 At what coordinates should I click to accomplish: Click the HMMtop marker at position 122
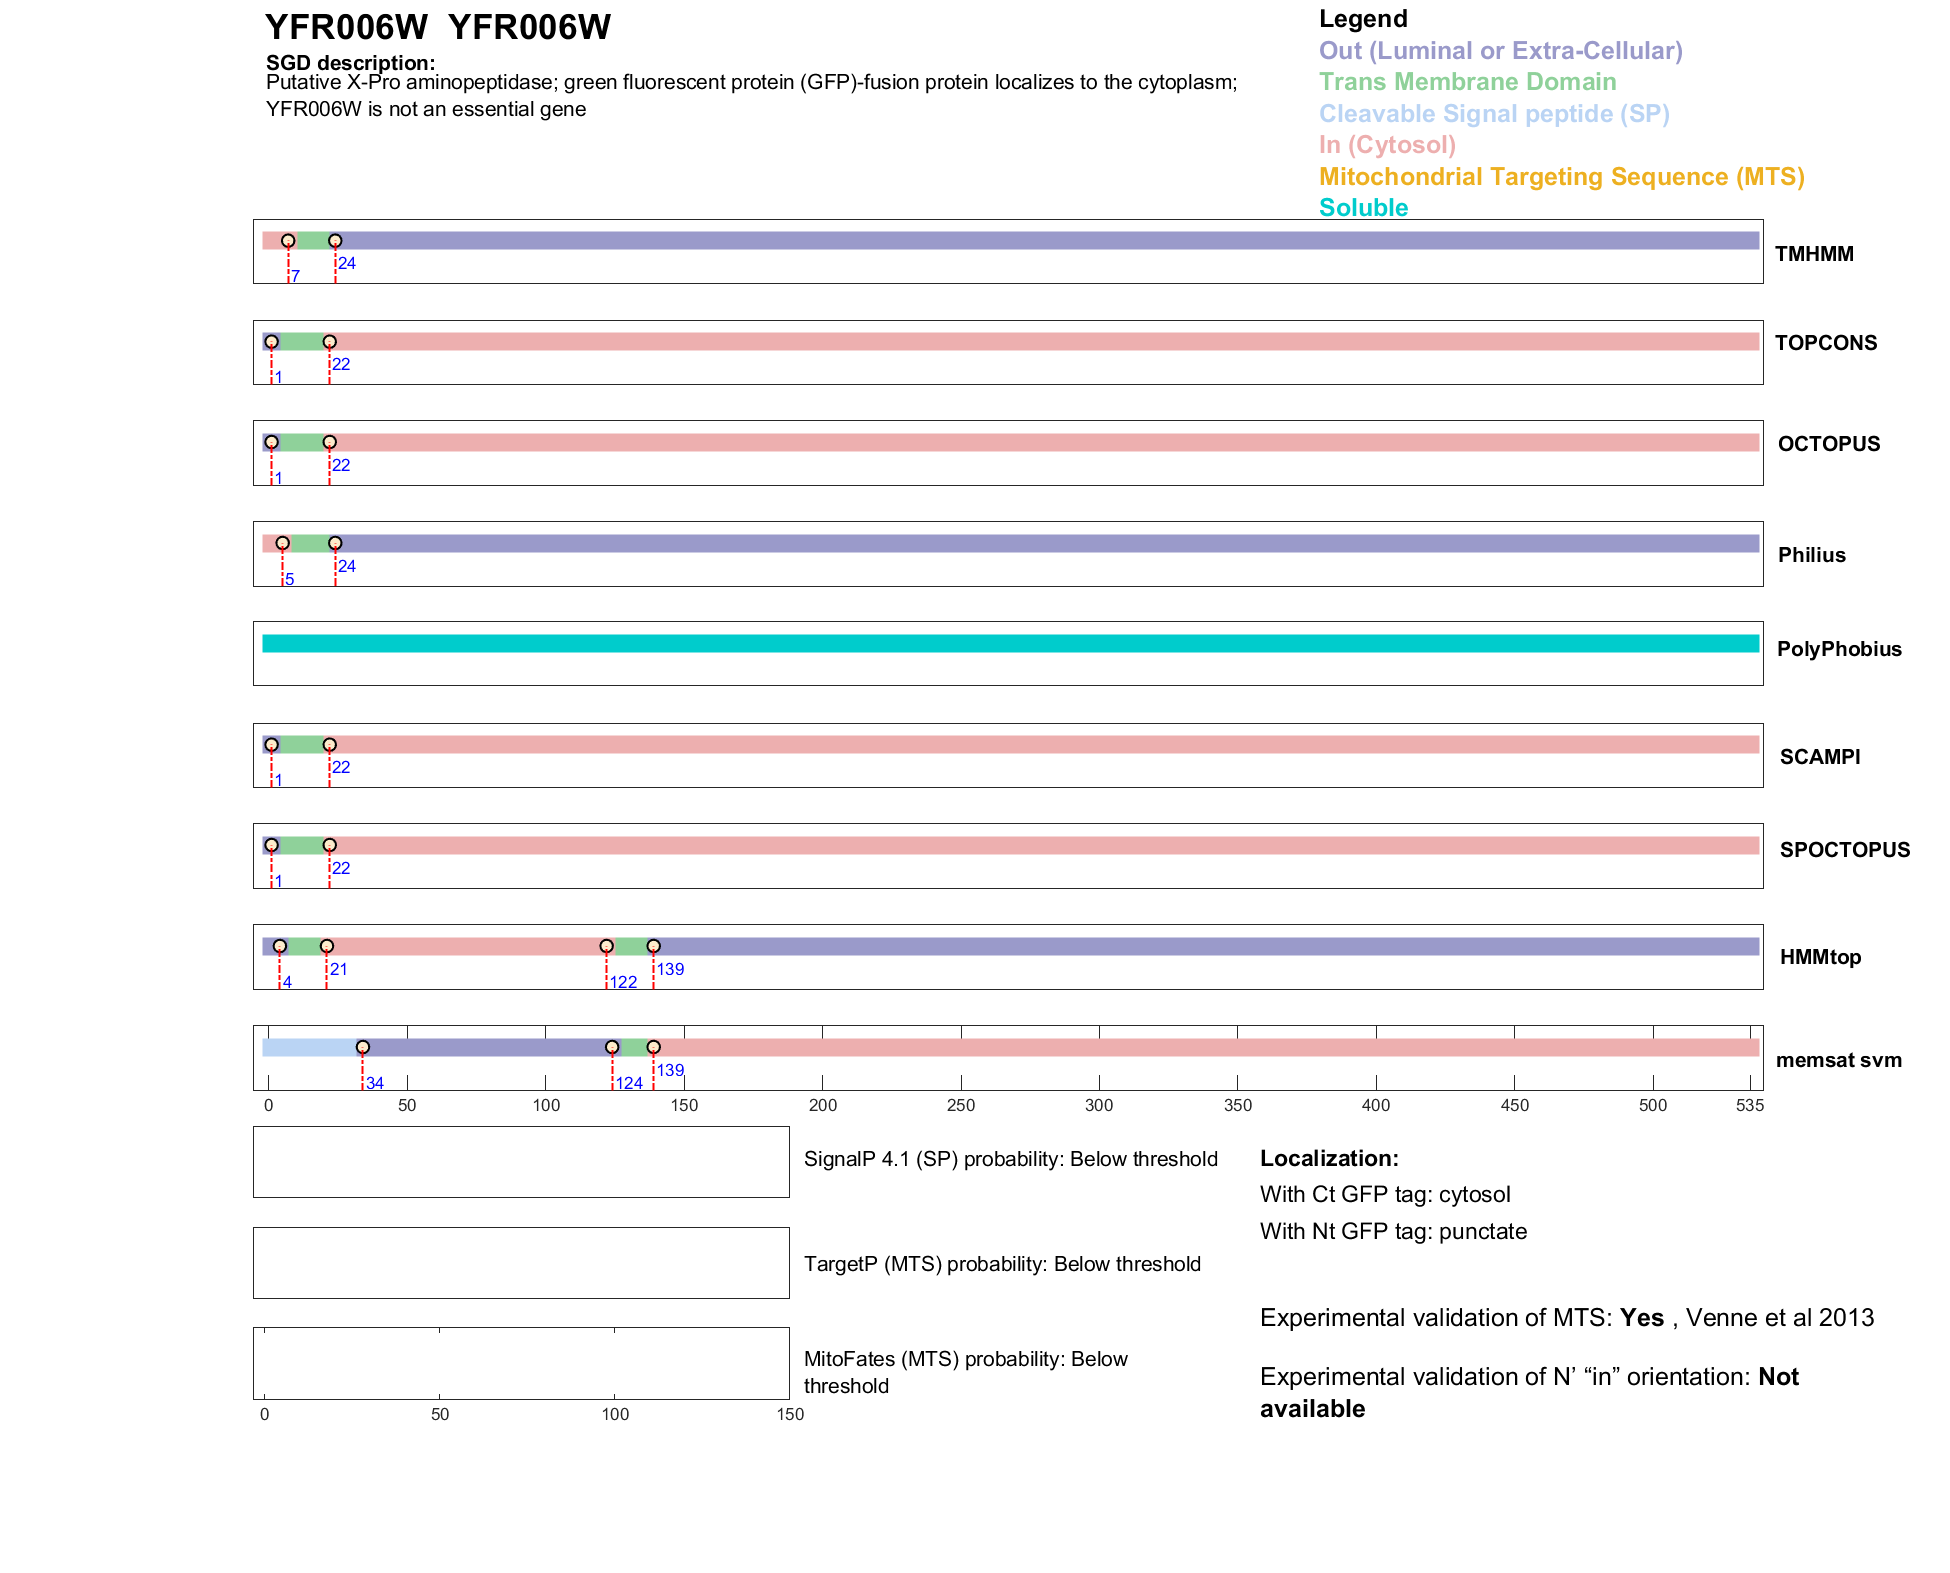point(606,946)
